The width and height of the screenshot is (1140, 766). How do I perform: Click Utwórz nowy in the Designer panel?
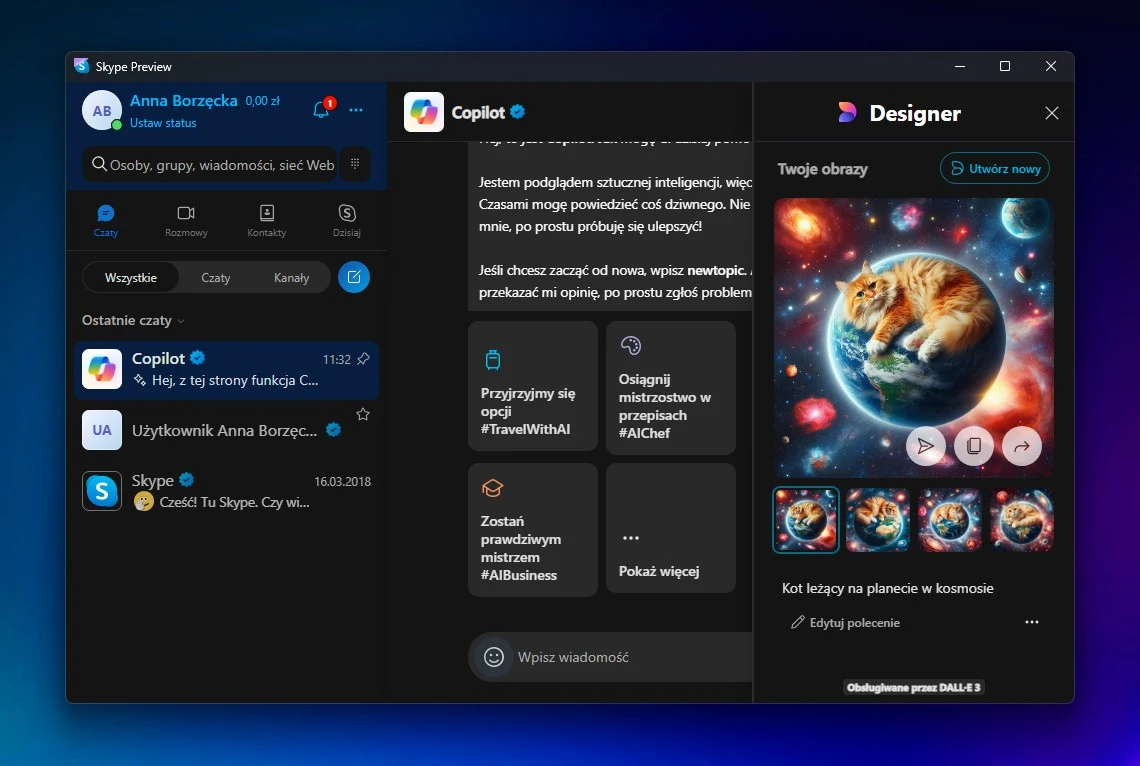click(994, 168)
